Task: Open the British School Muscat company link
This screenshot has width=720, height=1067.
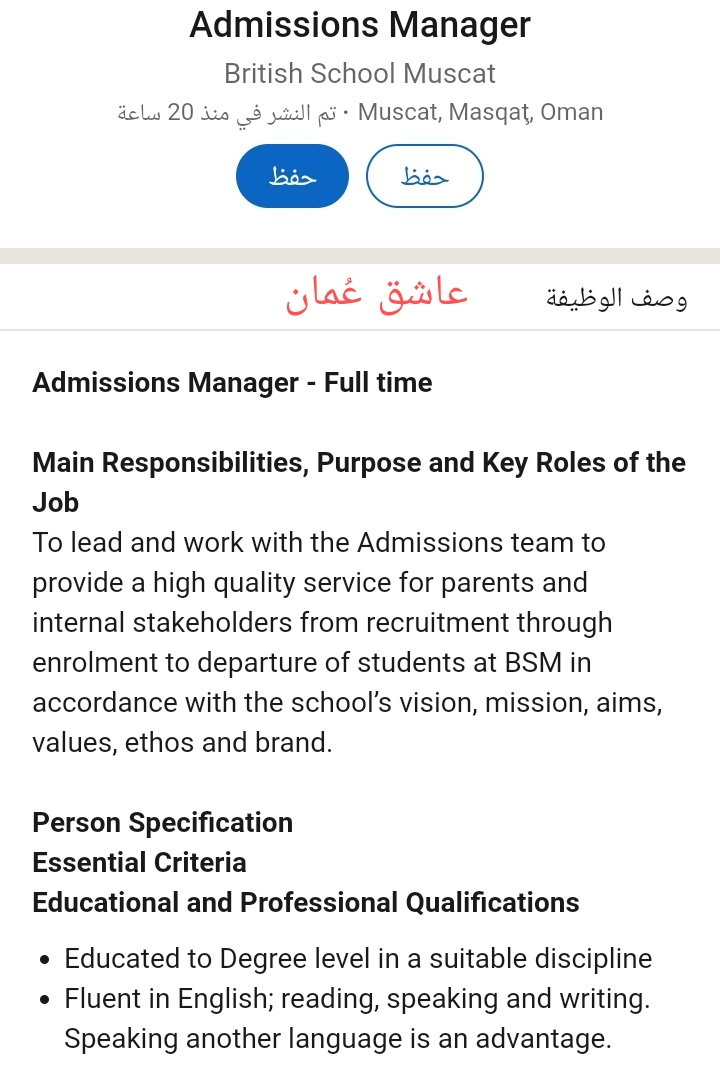Action: (x=360, y=73)
